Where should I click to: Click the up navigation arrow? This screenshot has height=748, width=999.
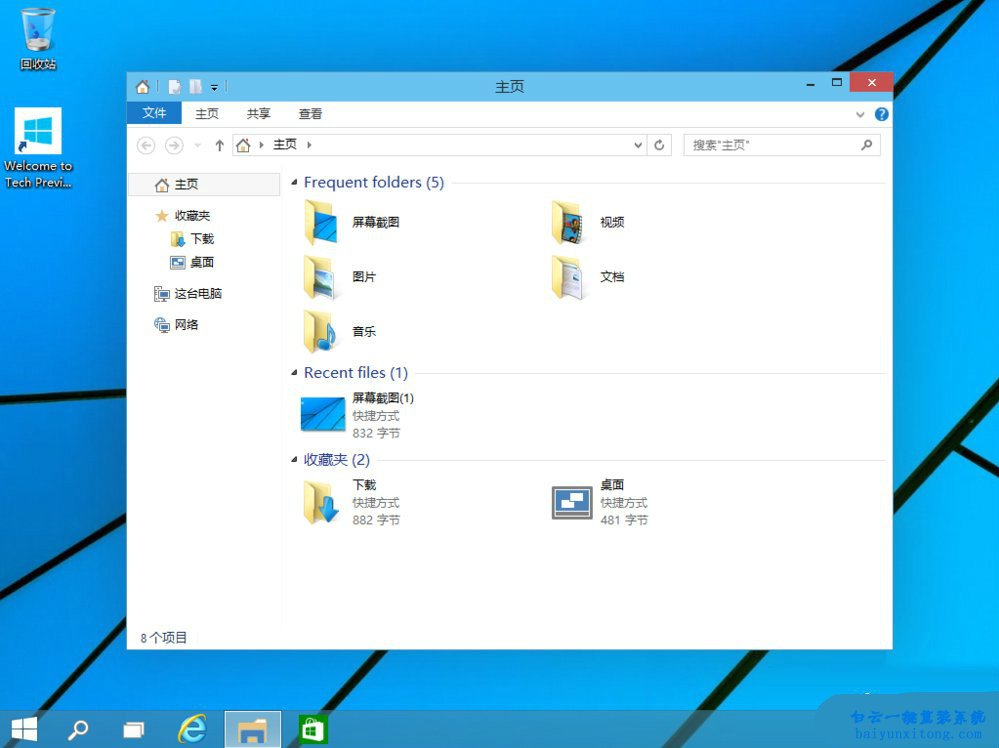point(219,144)
